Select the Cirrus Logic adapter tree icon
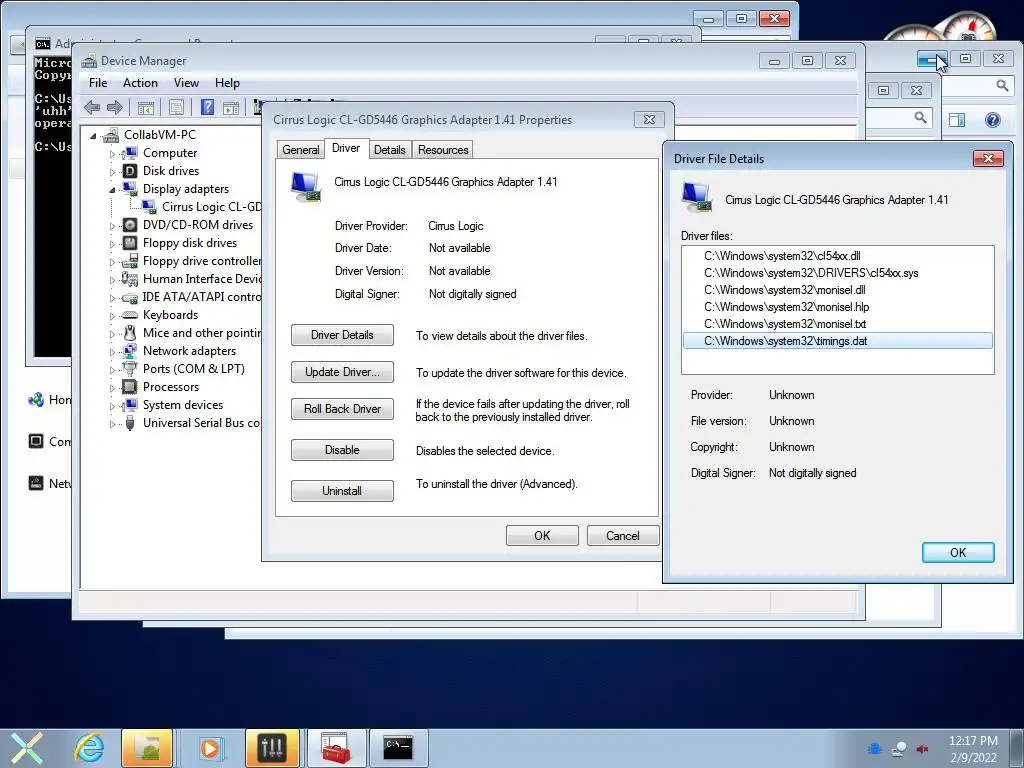1024x768 pixels. click(x=149, y=207)
